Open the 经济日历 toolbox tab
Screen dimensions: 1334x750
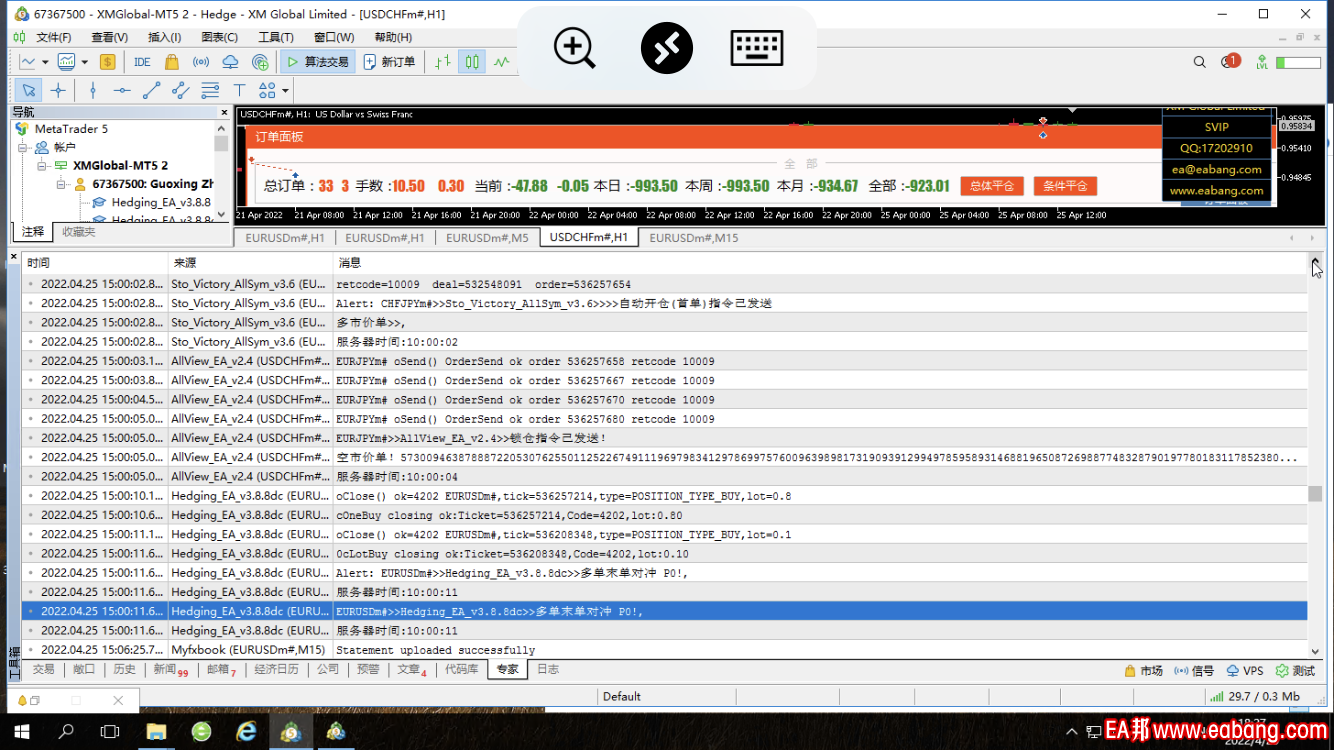pyautogui.click(x=276, y=669)
